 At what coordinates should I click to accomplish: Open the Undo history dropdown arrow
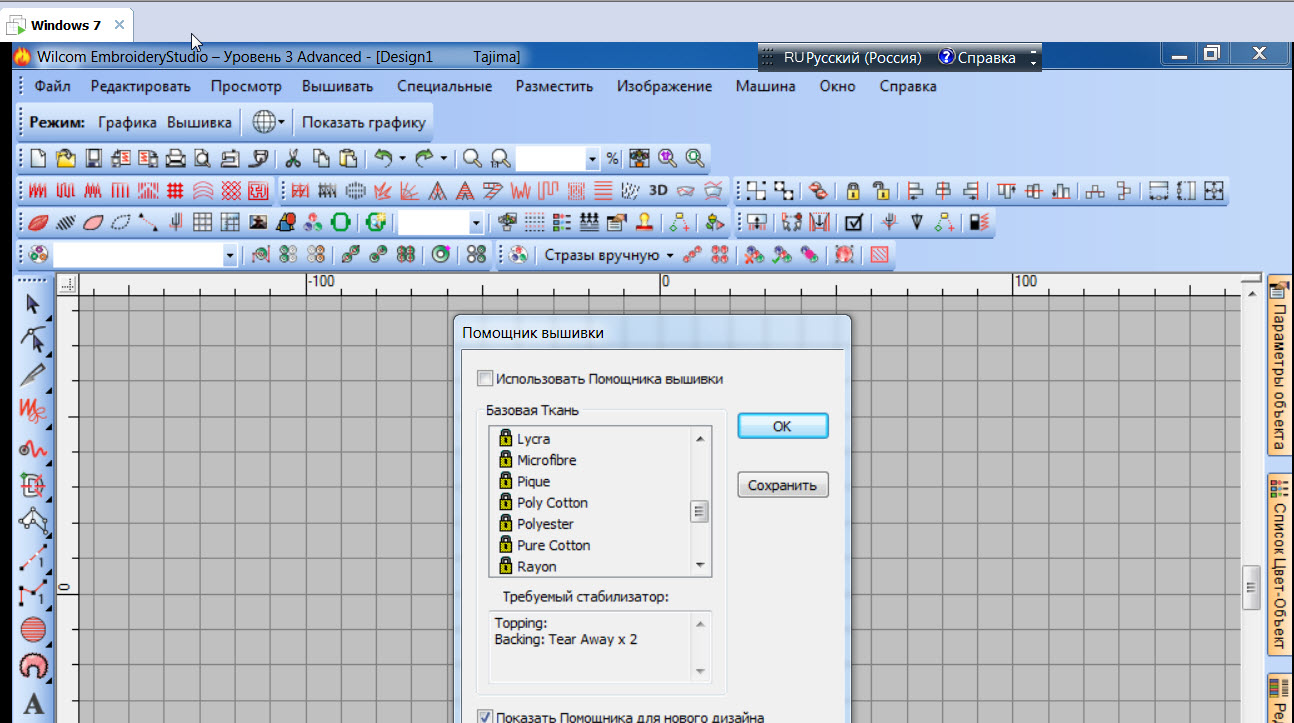(402, 158)
